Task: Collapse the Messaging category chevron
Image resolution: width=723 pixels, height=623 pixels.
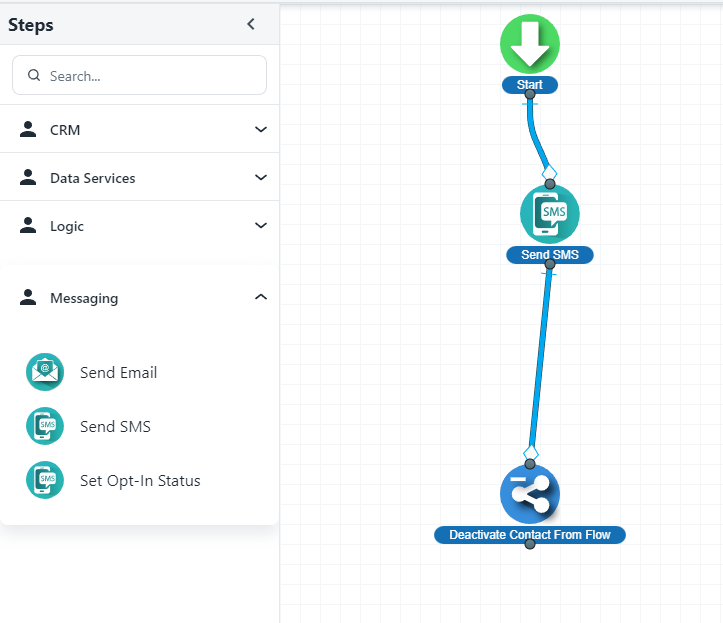Action: click(x=261, y=297)
